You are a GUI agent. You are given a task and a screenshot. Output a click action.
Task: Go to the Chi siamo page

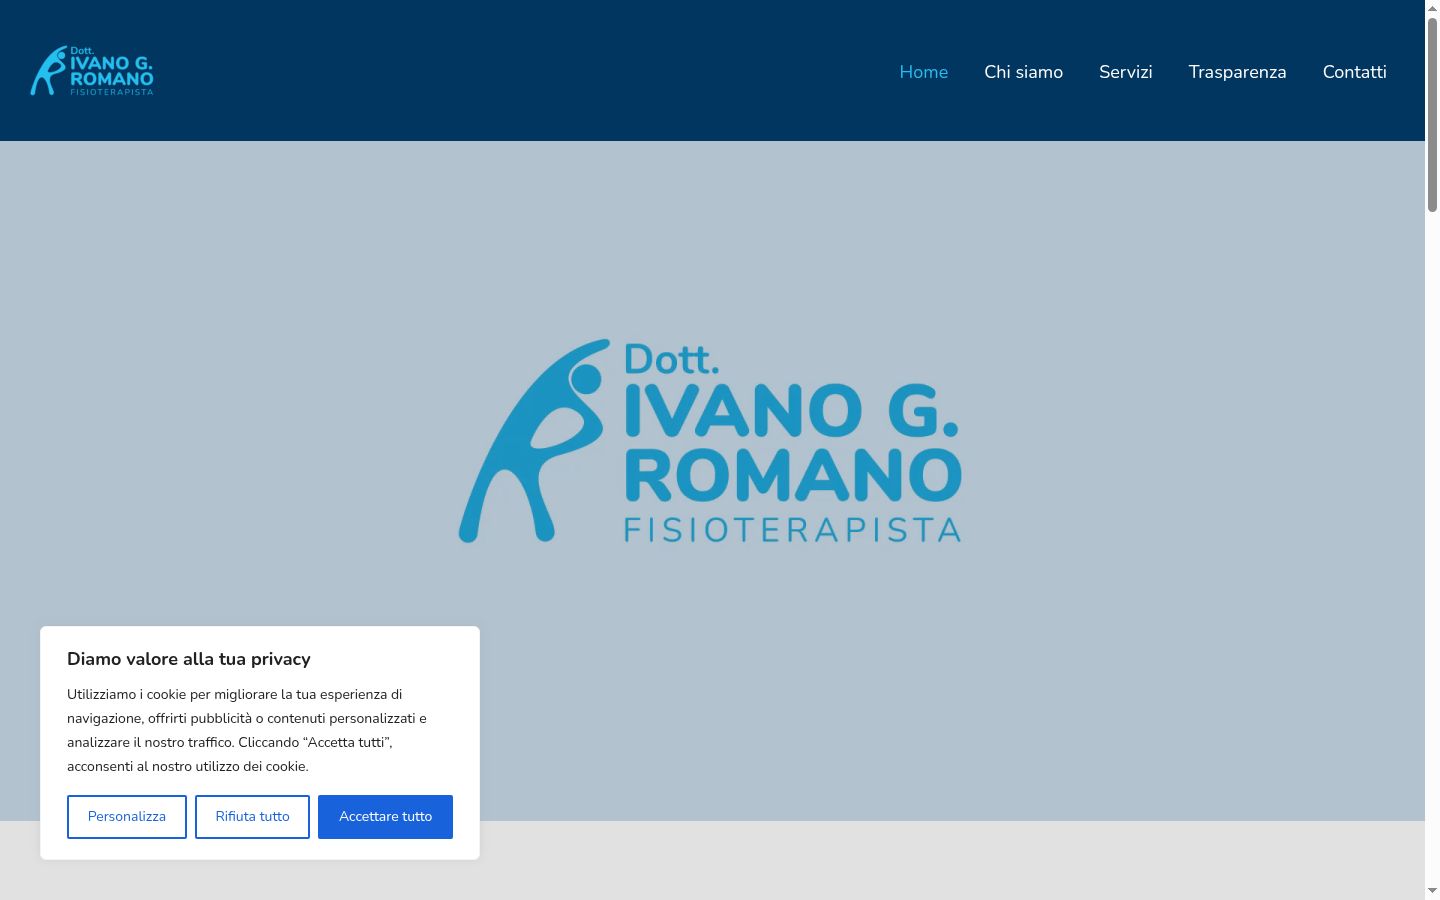coord(1023,72)
